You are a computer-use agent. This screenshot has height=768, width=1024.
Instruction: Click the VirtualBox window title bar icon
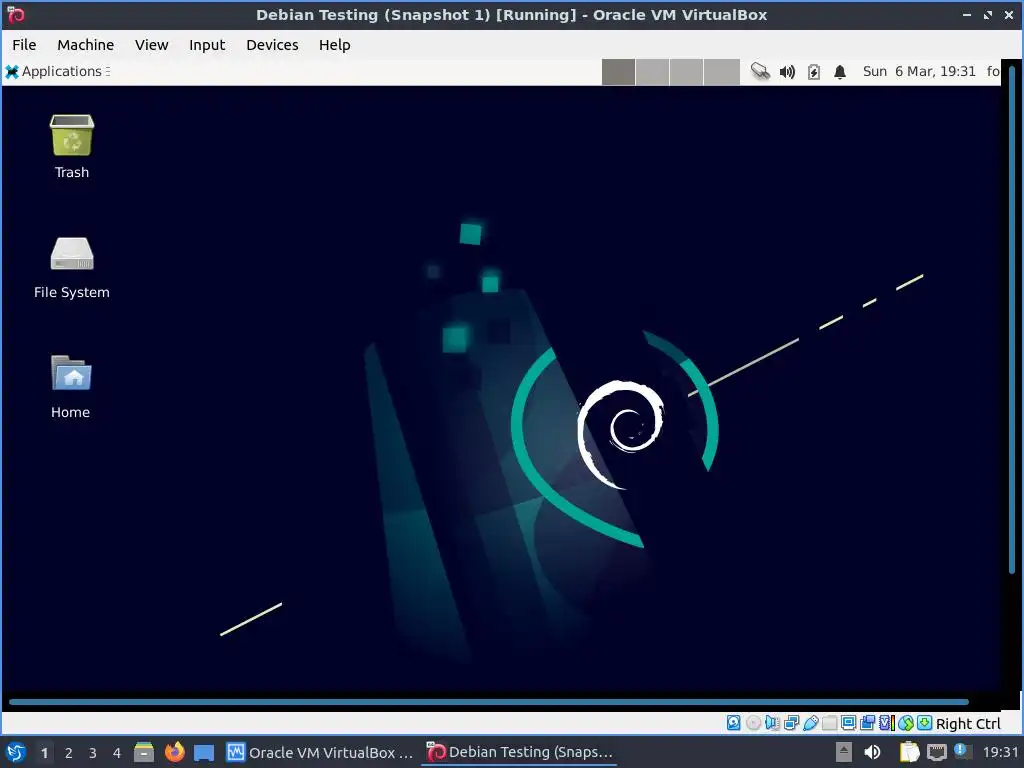click(16, 14)
